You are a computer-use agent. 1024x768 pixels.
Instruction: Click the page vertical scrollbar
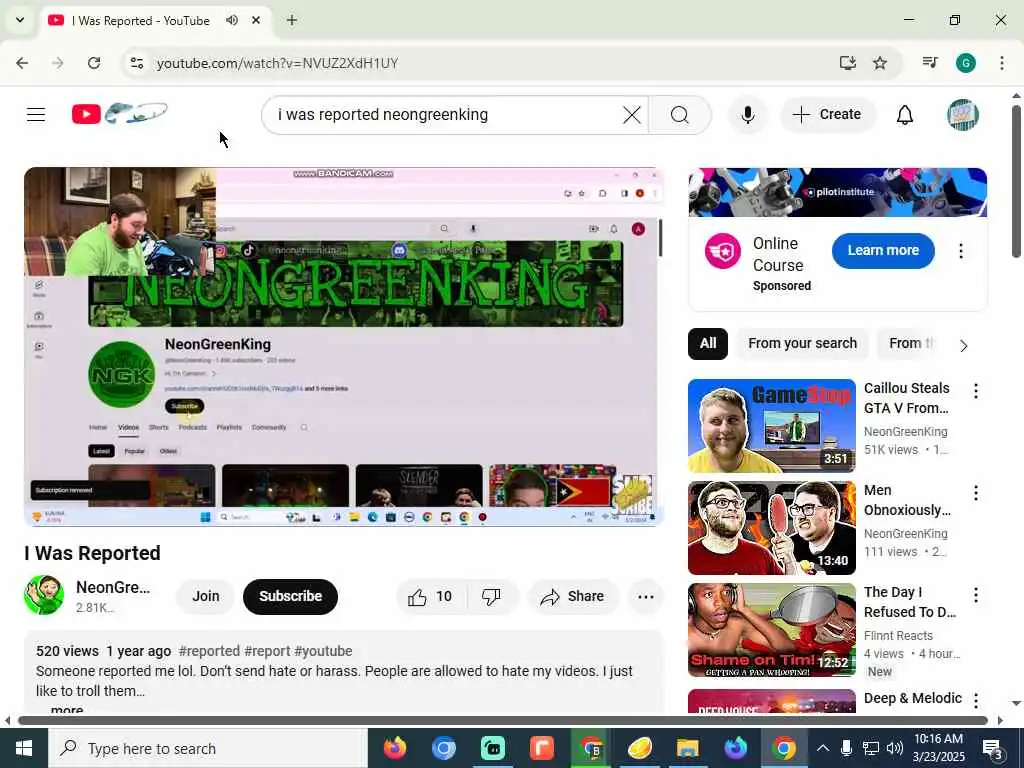pyautogui.click(x=1016, y=182)
